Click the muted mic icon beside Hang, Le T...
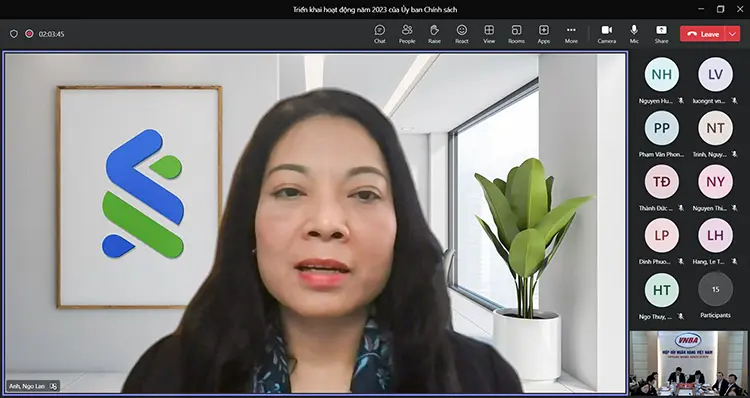The height and width of the screenshot is (398, 750). point(735,262)
